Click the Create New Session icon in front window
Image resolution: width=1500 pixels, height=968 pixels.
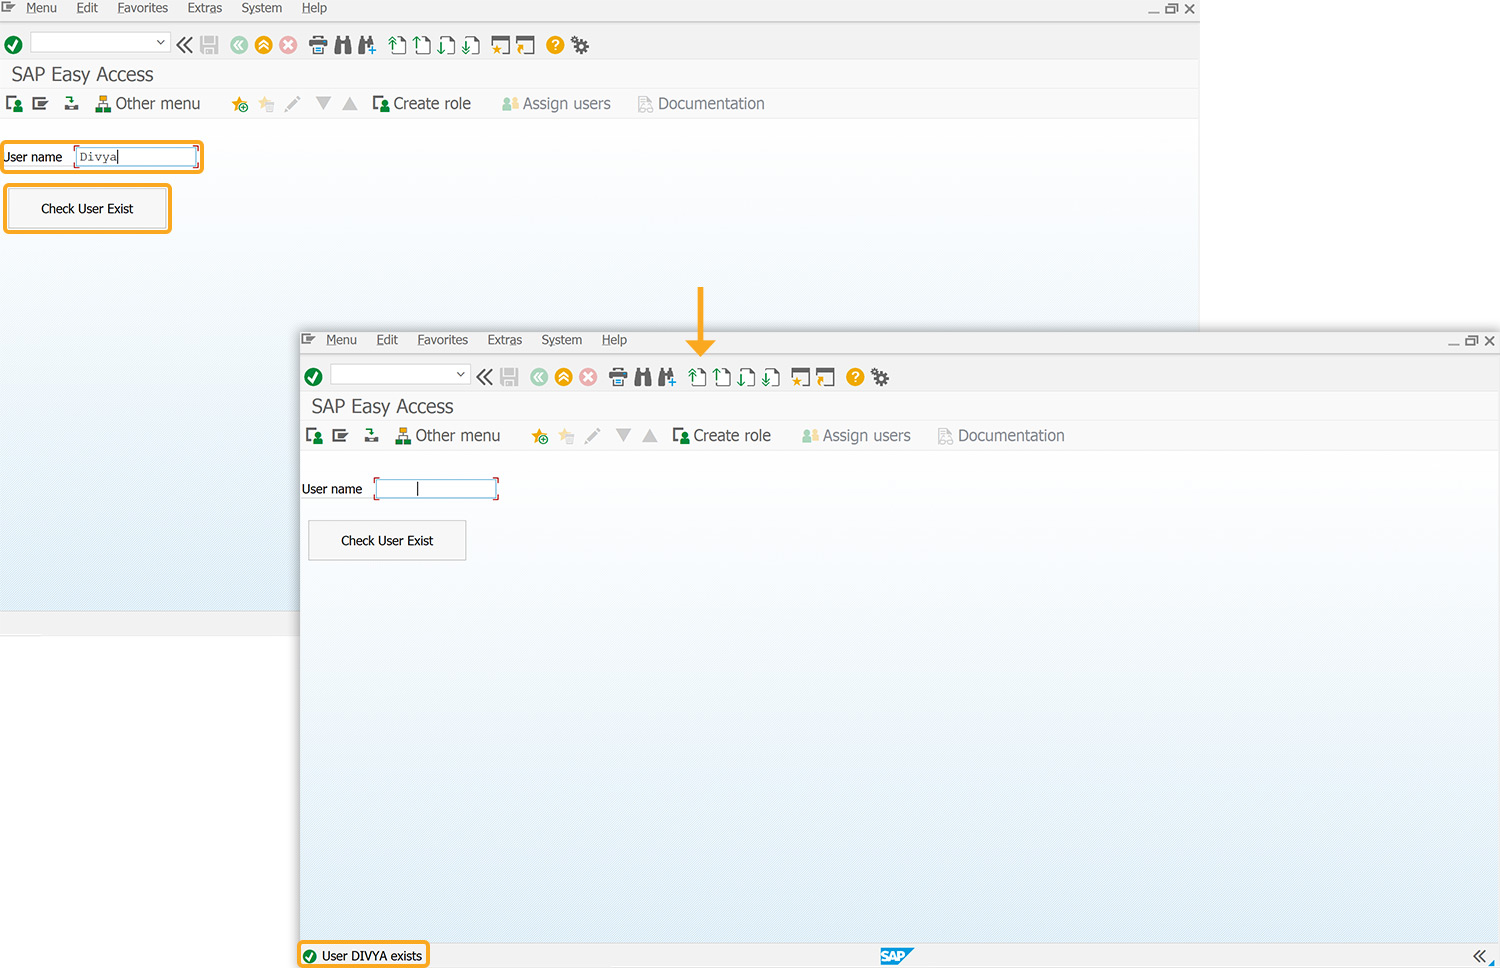point(800,377)
